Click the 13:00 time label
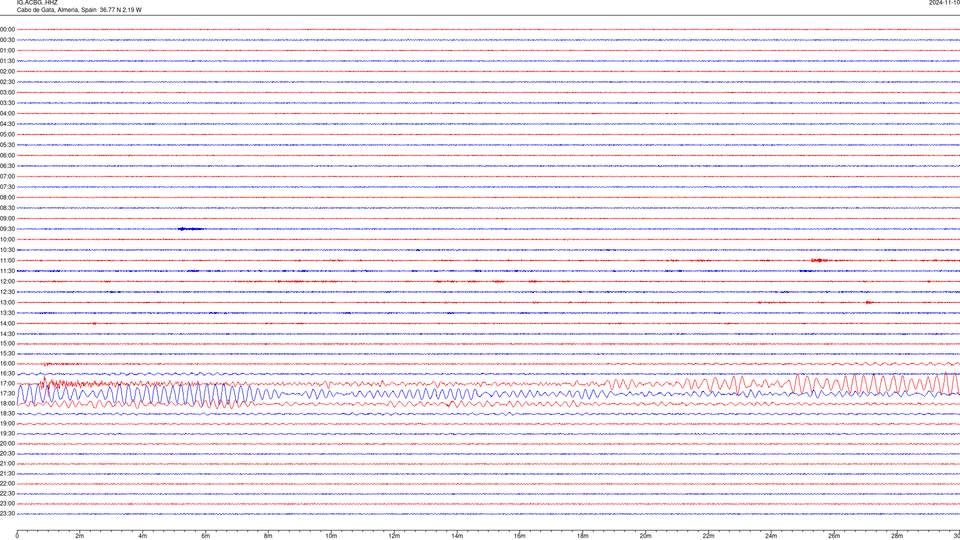 pyautogui.click(x=7, y=302)
